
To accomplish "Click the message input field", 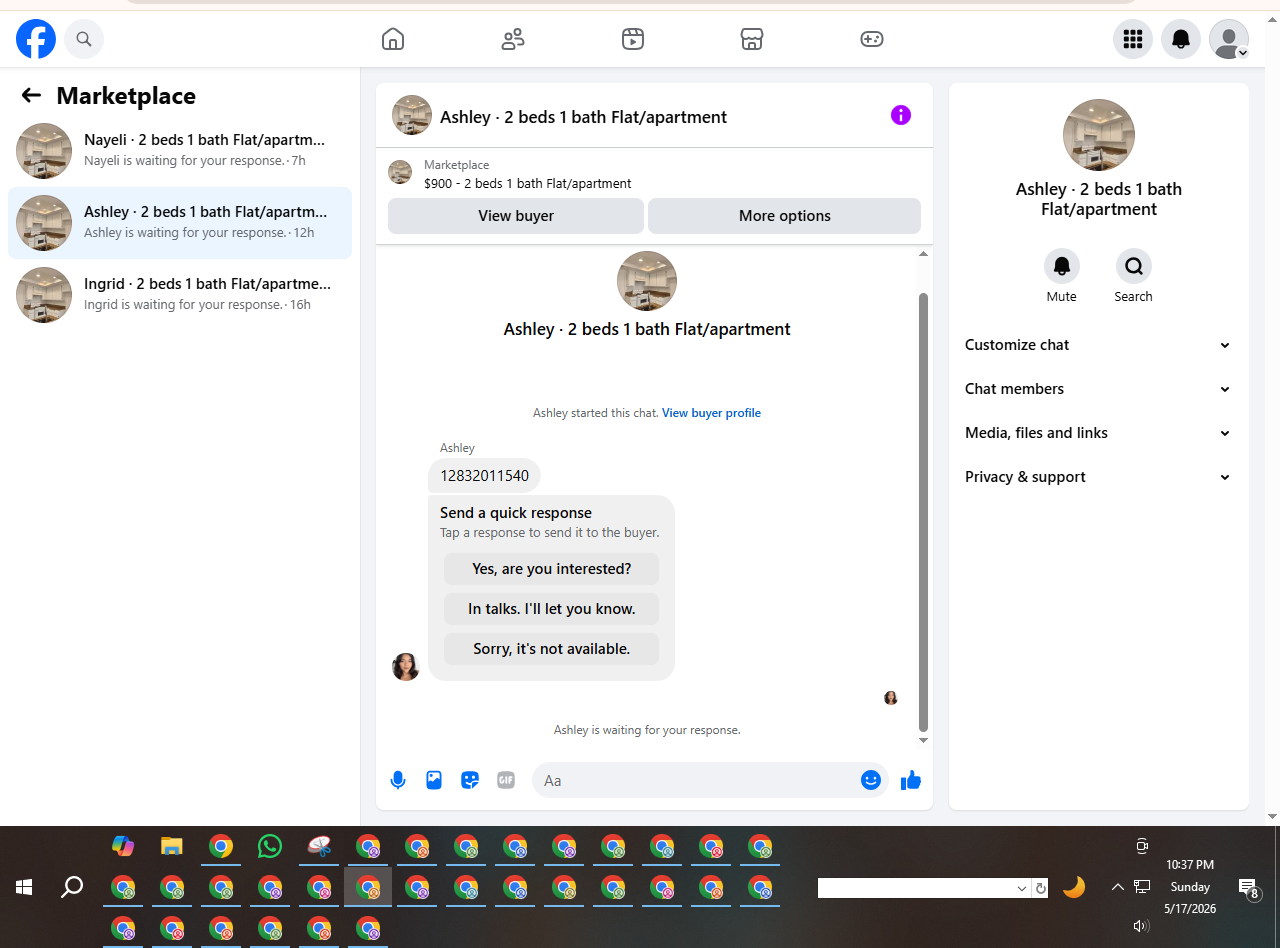I will click(697, 780).
